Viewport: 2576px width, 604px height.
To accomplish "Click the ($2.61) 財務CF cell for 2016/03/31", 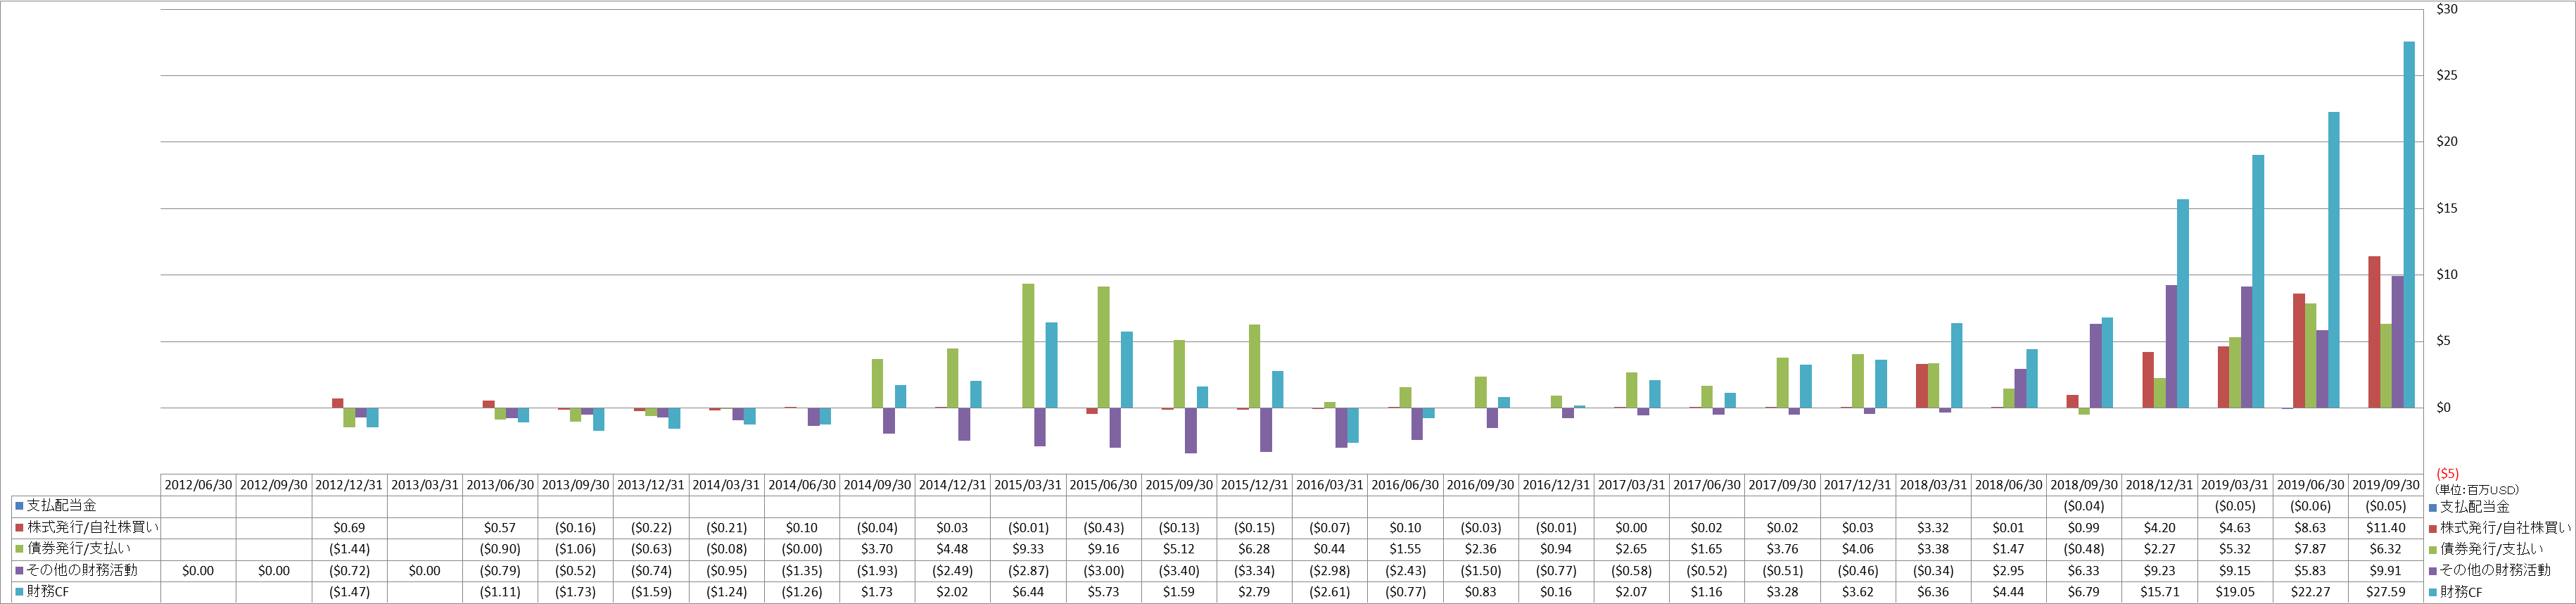I will tap(1330, 592).
